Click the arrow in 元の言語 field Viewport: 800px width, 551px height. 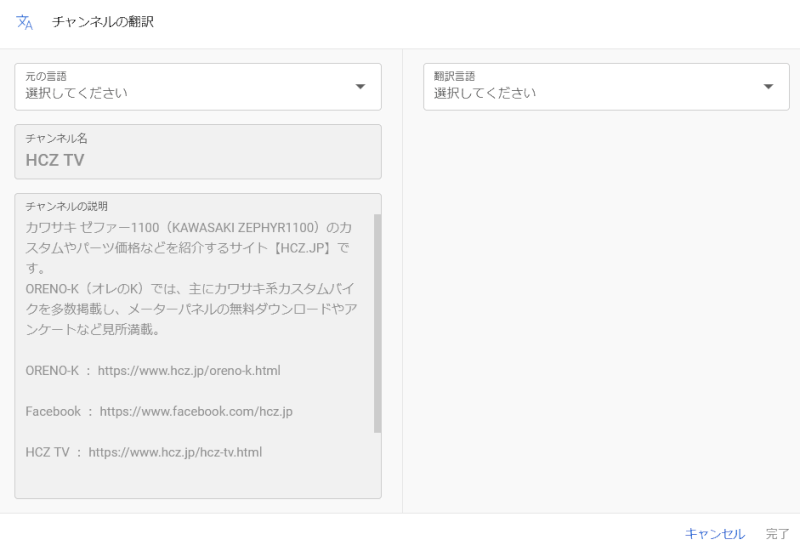(360, 87)
